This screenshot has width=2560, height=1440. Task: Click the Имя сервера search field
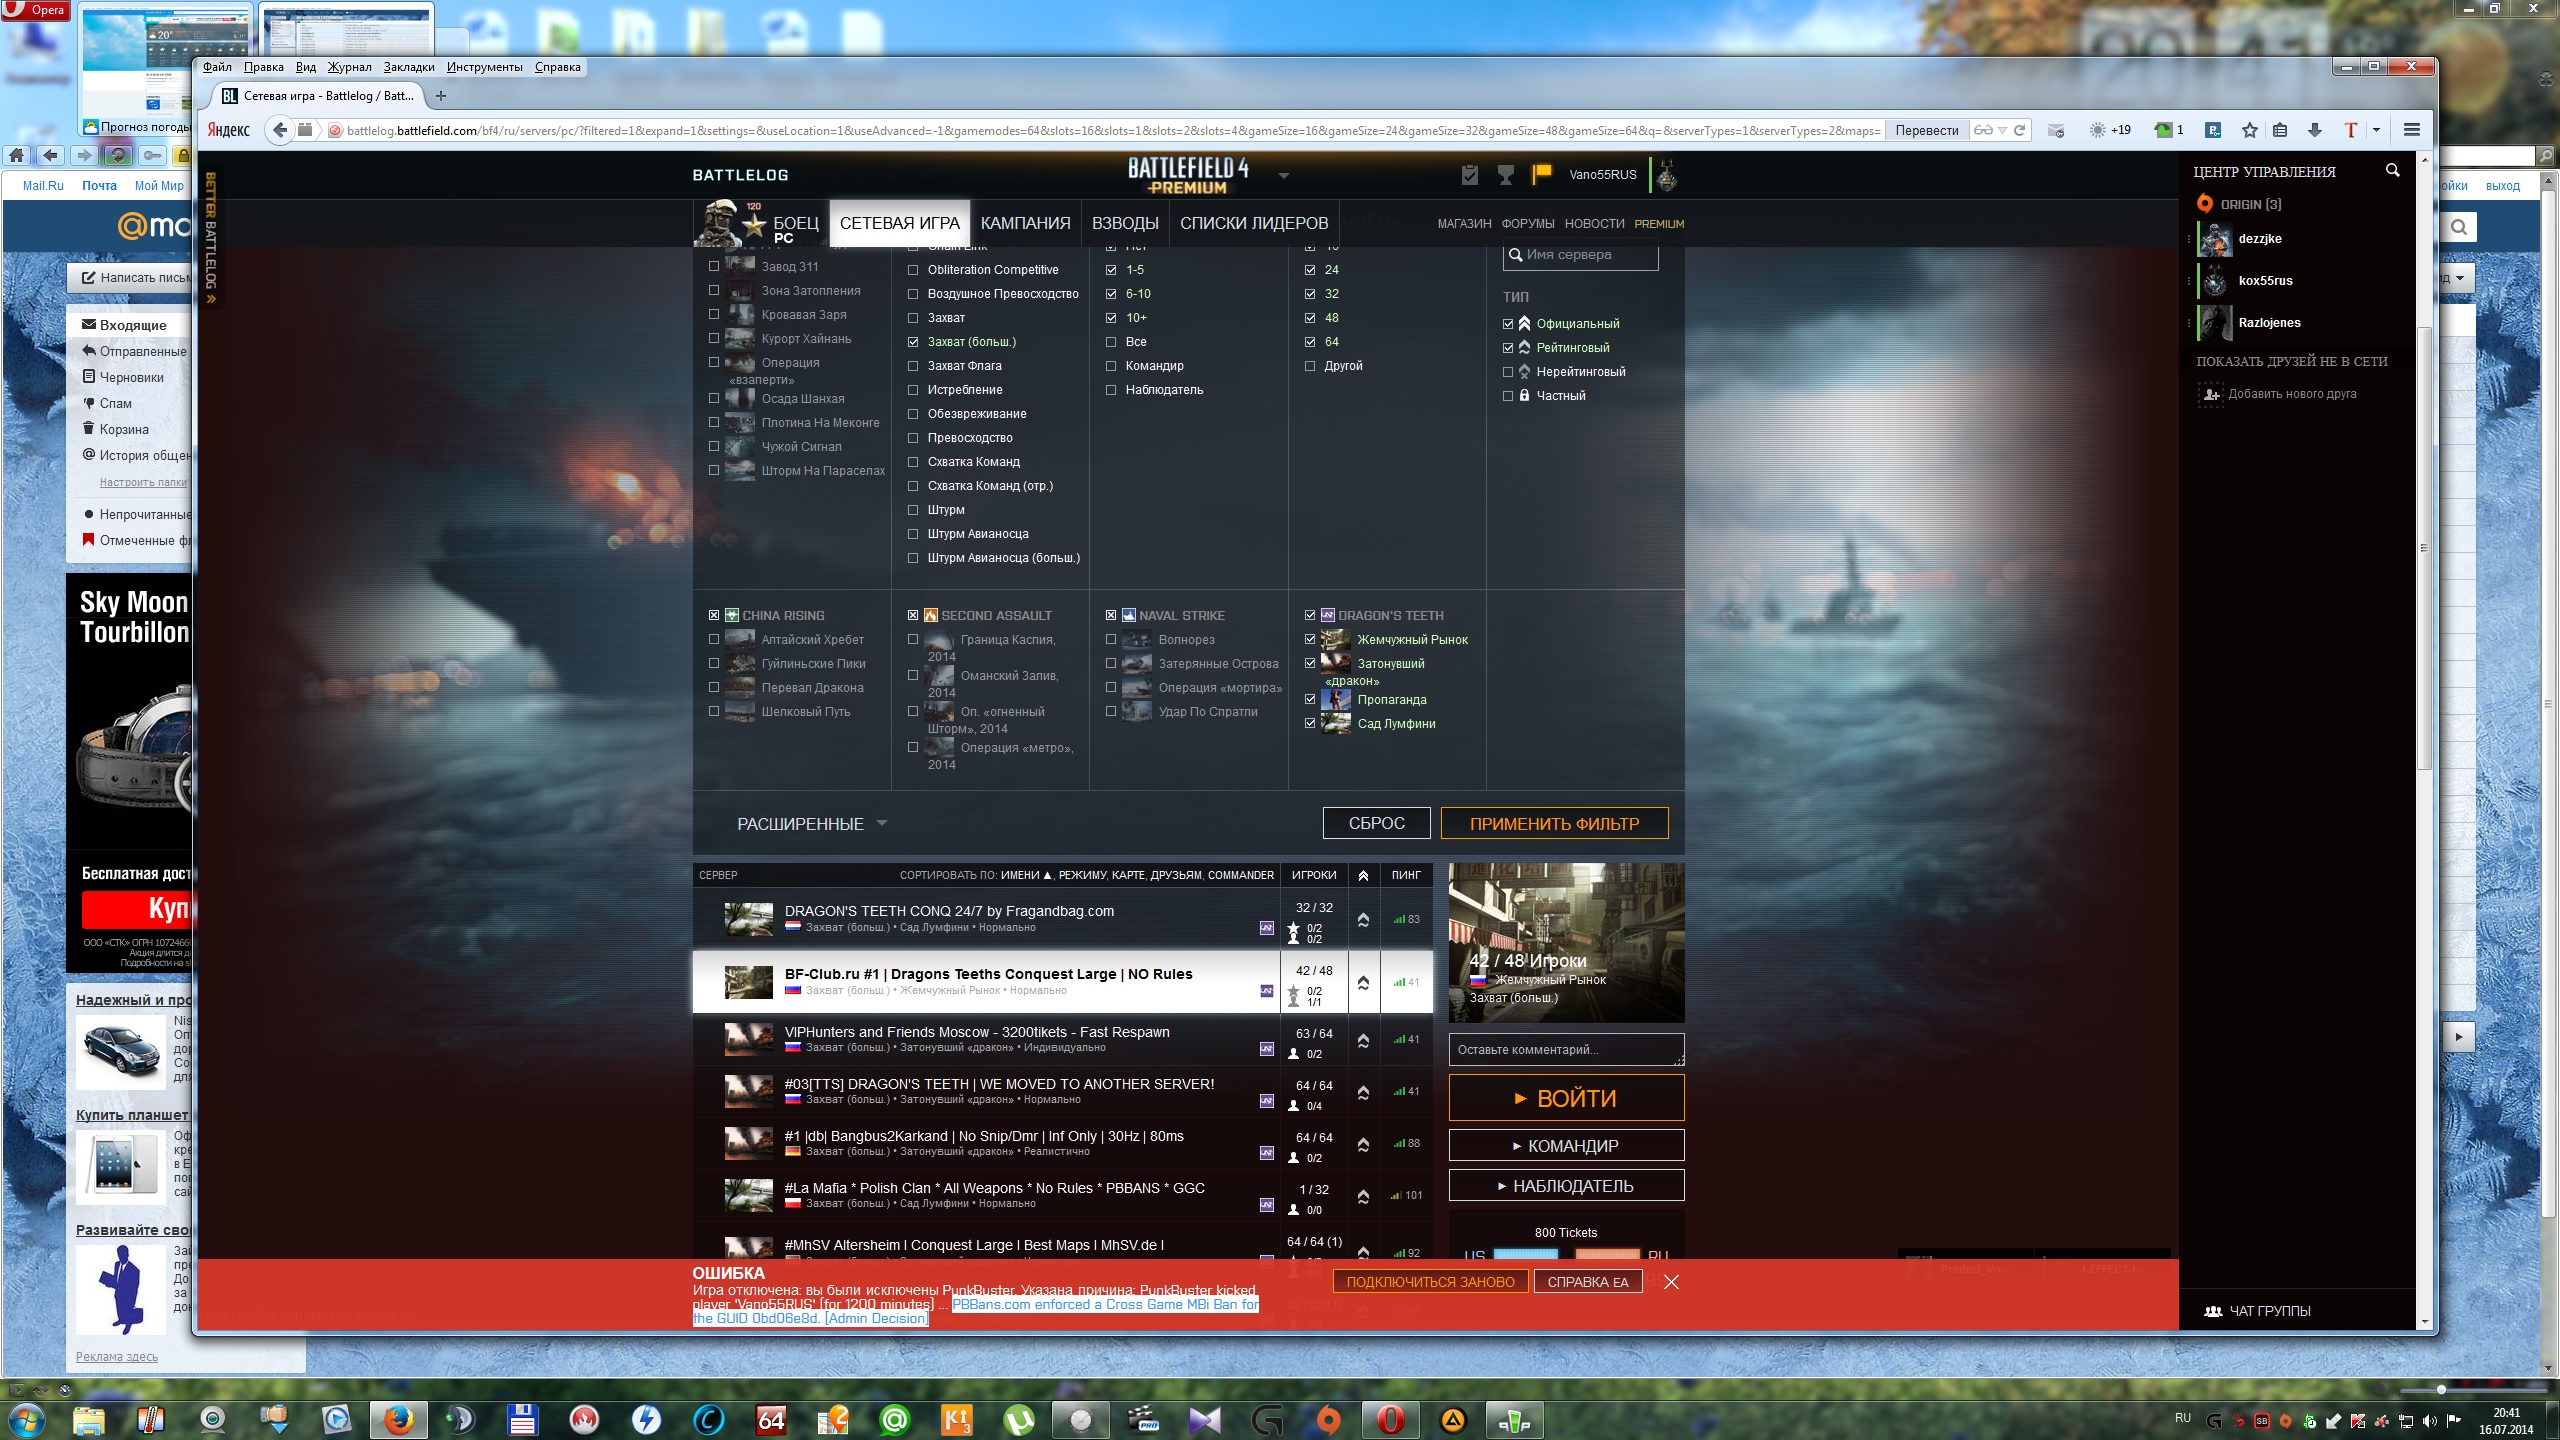click(x=1581, y=255)
